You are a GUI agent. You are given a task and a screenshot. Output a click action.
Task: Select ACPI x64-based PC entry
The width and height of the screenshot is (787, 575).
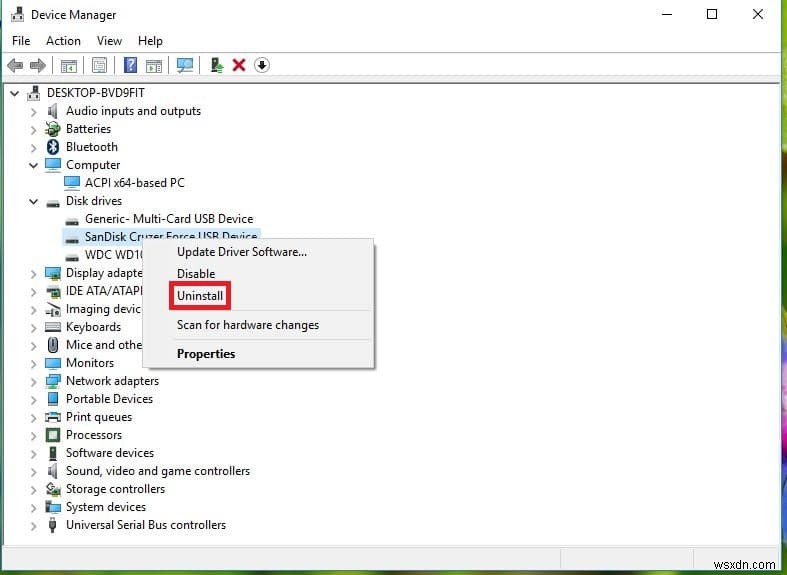tap(135, 183)
